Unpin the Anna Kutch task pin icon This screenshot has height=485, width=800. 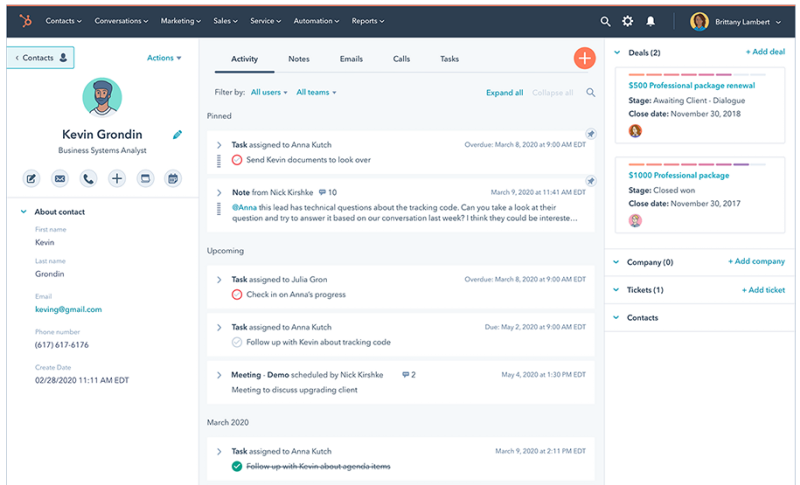point(590,134)
